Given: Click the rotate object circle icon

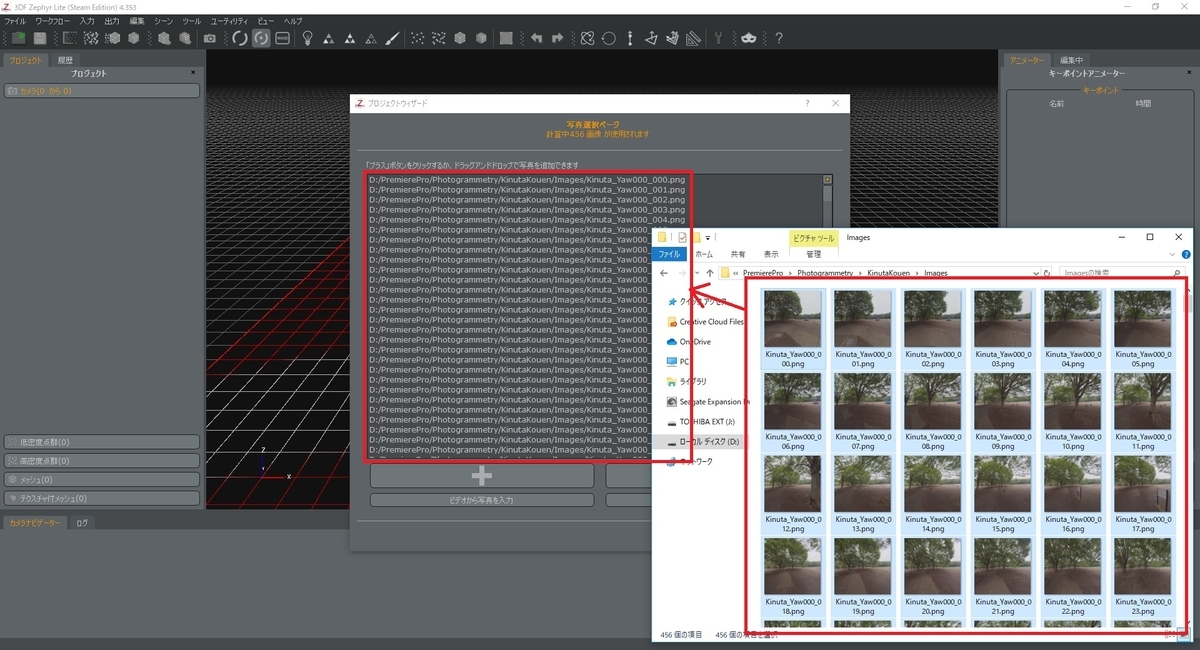Looking at the screenshot, I should pyautogui.click(x=608, y=38).
